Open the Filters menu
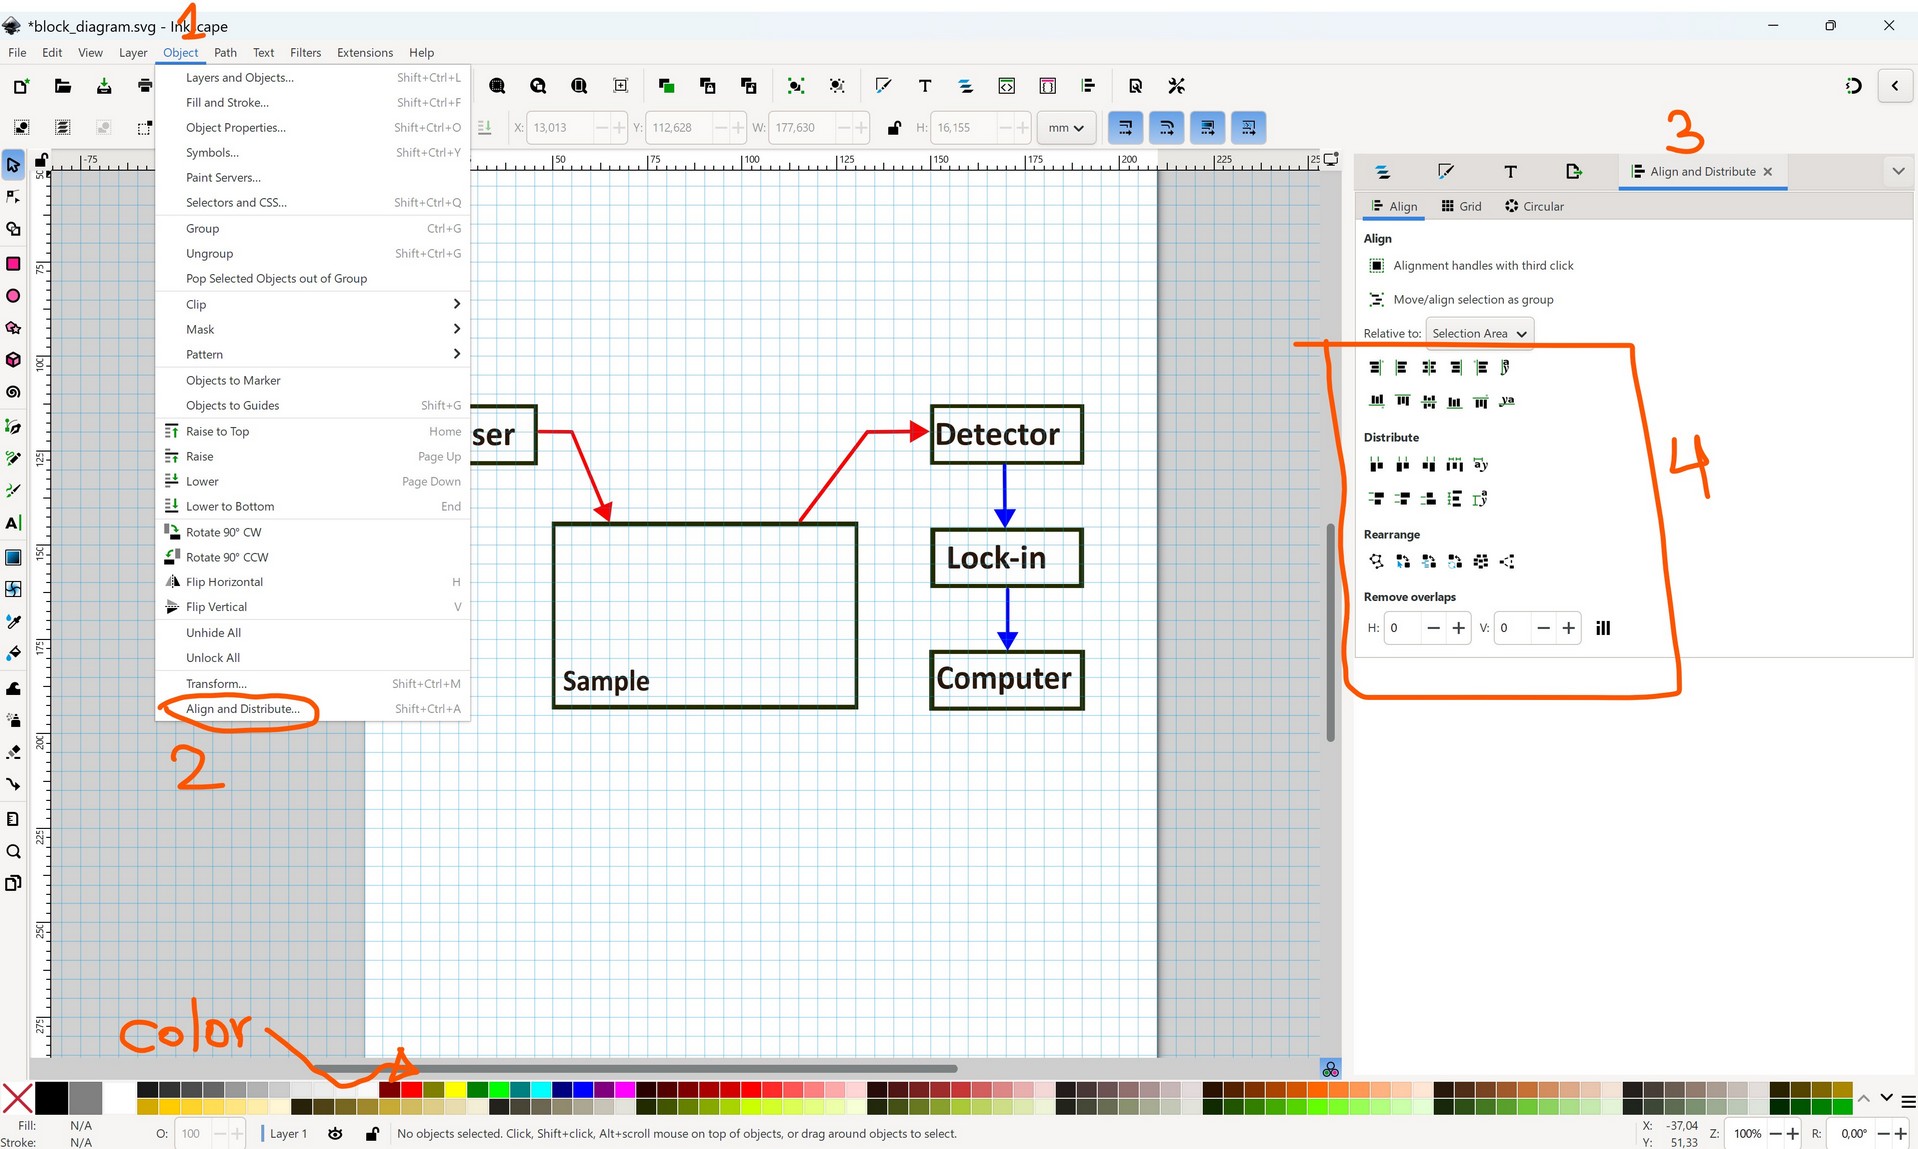The height and width of the screenshot is (1149, 1918). point(306,53)
